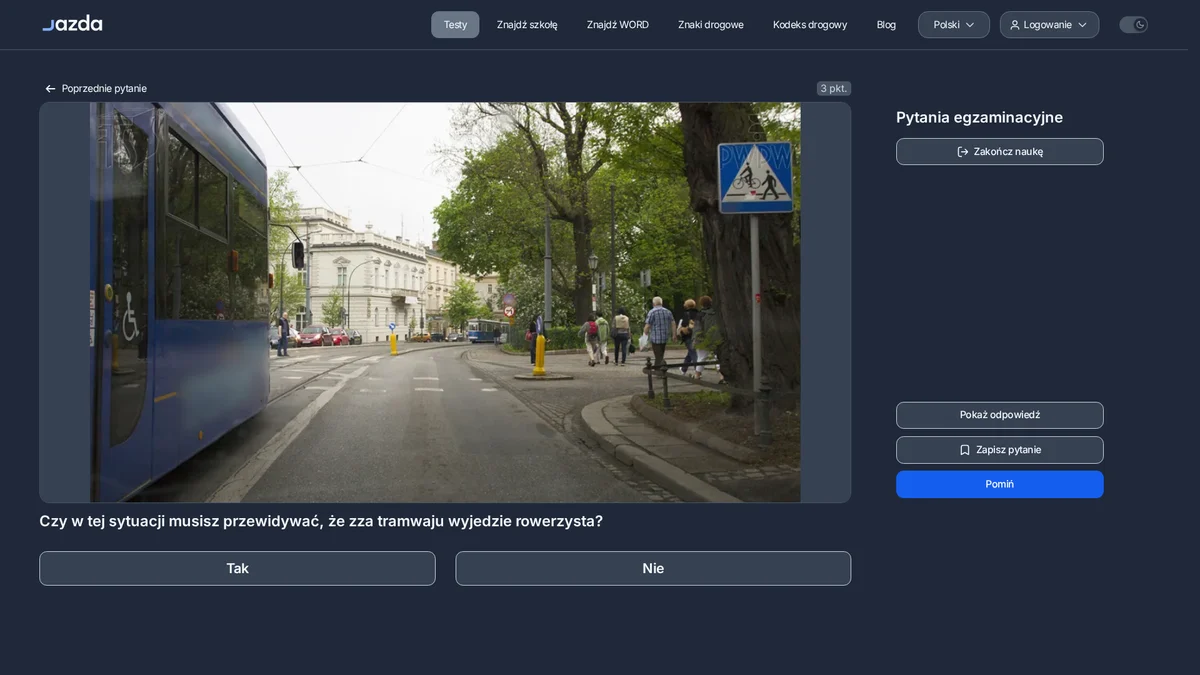
Task: Open Znaki drogowe menu item
Action: (711, 25)
